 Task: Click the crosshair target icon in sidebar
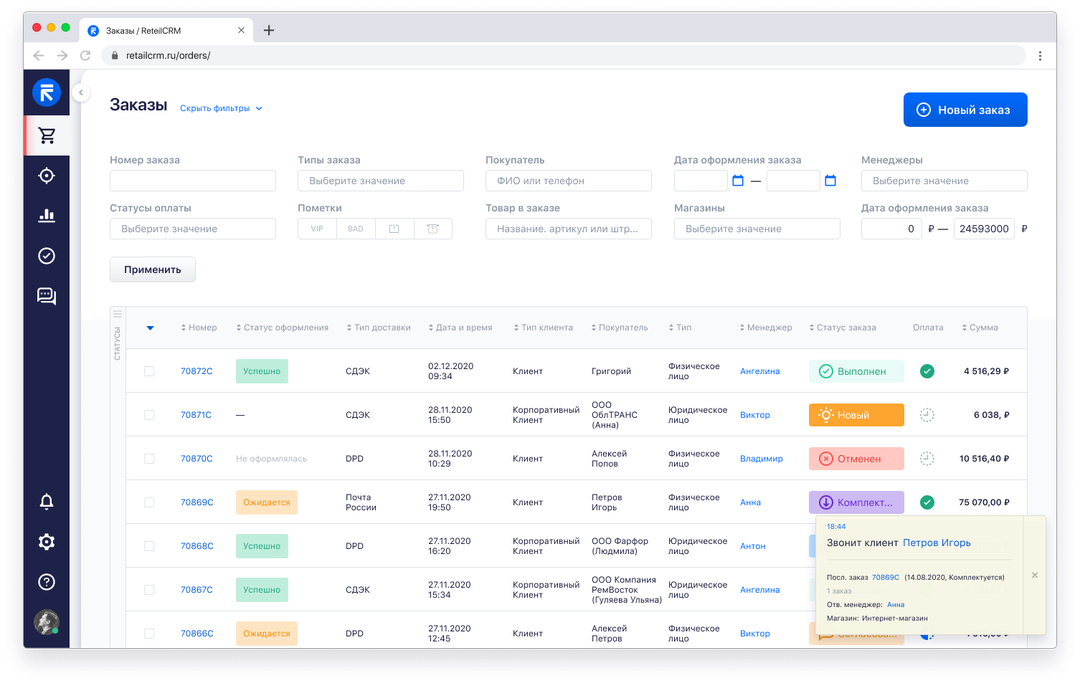(x=46, y=176)
